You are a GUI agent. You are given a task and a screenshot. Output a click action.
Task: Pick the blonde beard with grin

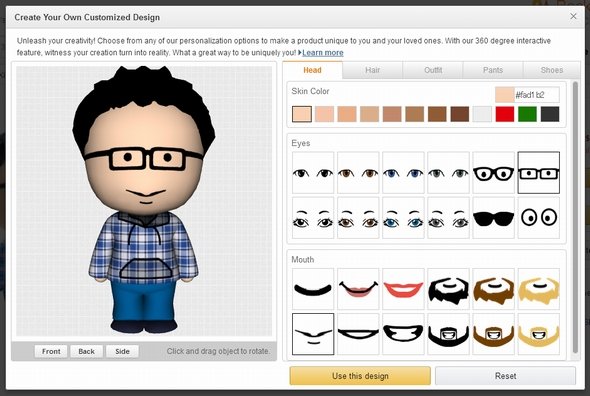click(538, 334)
